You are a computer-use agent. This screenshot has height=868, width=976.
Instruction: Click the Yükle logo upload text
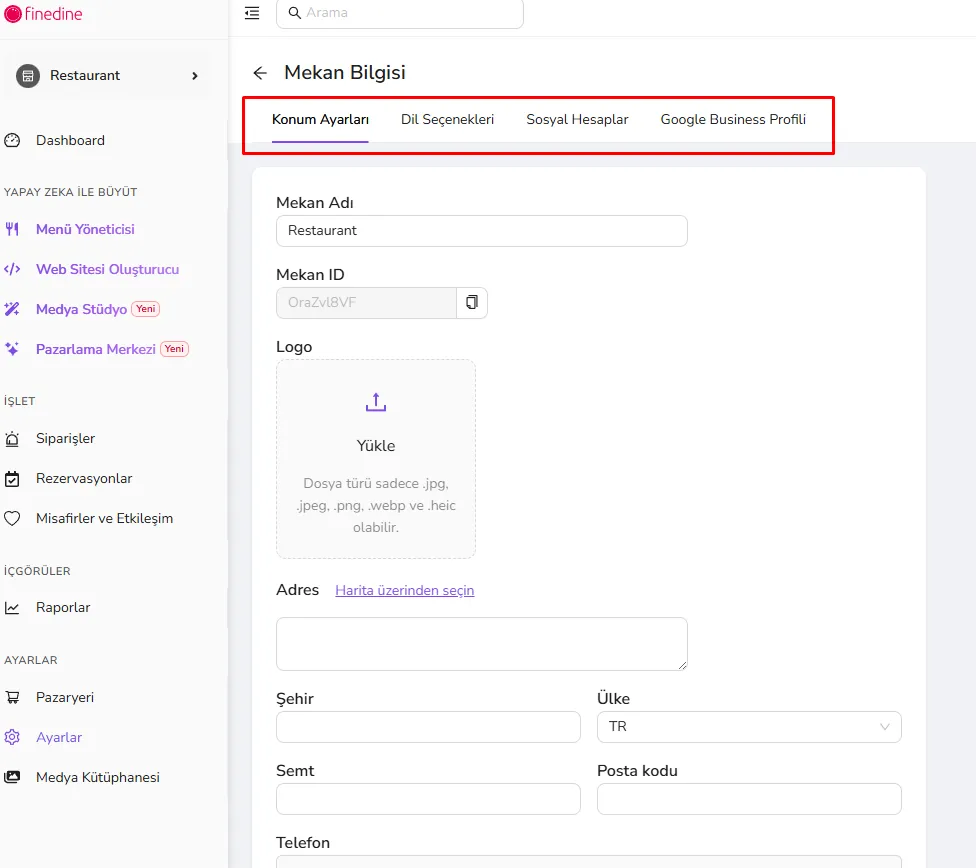376,446
